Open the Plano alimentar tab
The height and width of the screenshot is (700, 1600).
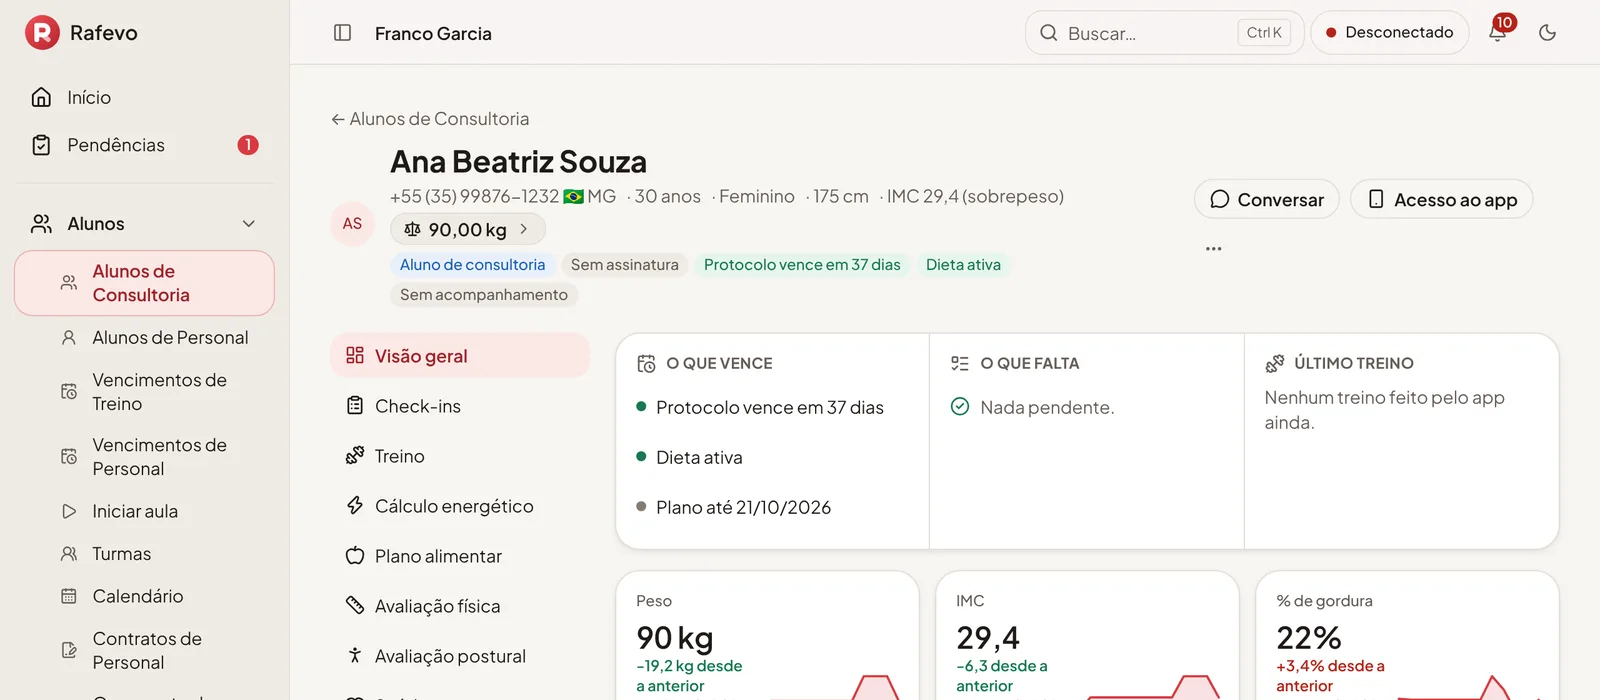[x=460, y=556]
